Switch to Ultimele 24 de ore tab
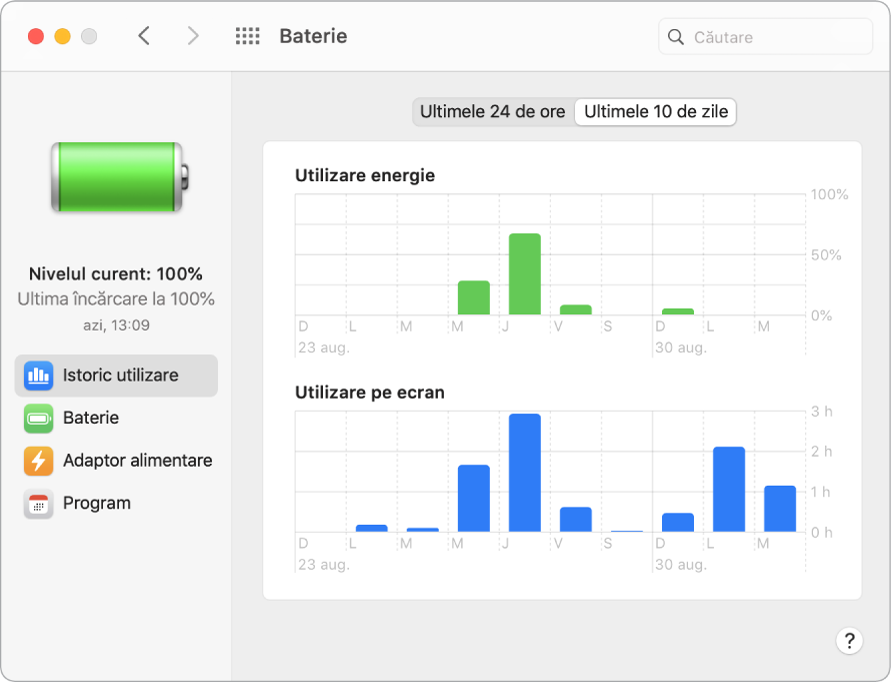This screenshot has width=896, height=686. 493,111
